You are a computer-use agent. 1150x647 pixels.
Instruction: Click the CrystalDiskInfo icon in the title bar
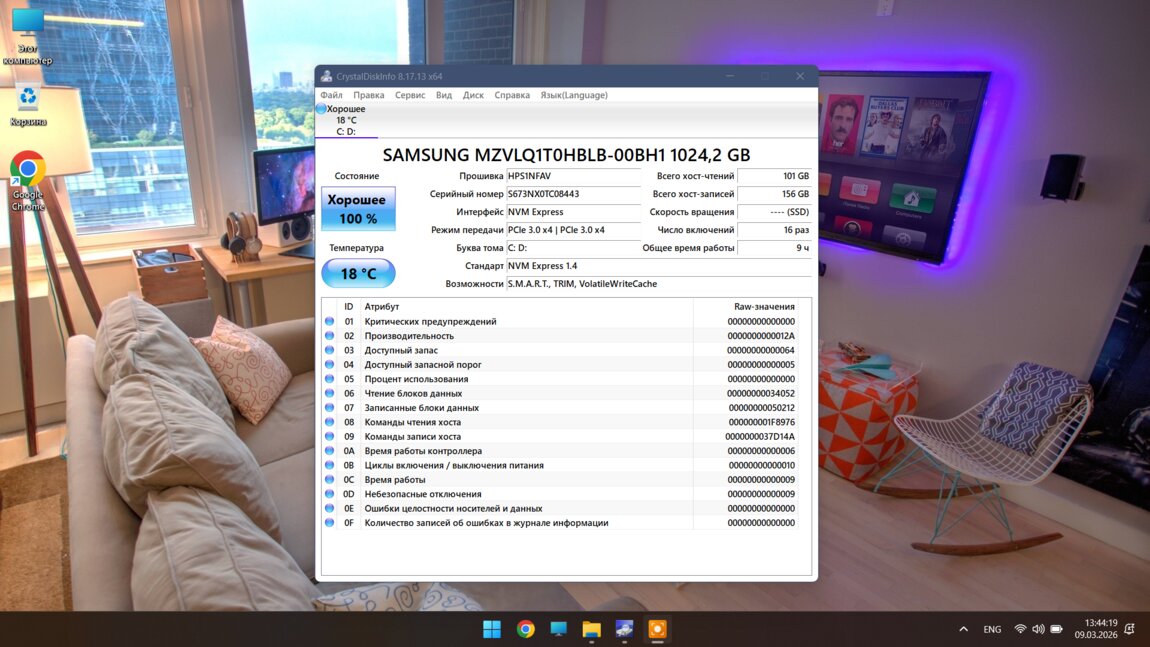(327, 76)
